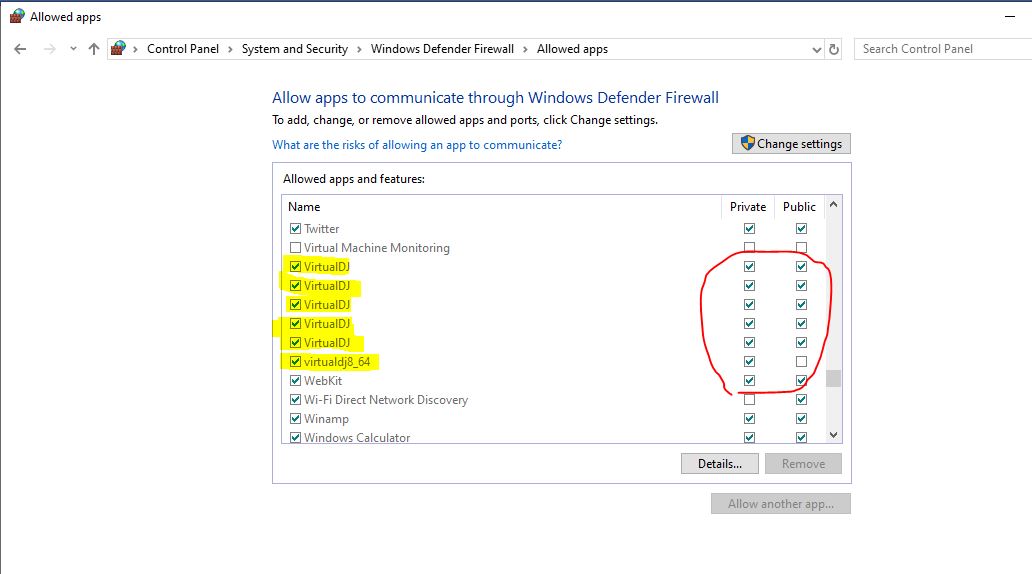Select the Twitter row name
The height and width of the screenshot is (574, 1032).
pyautogui.click(x=322, y=228)
